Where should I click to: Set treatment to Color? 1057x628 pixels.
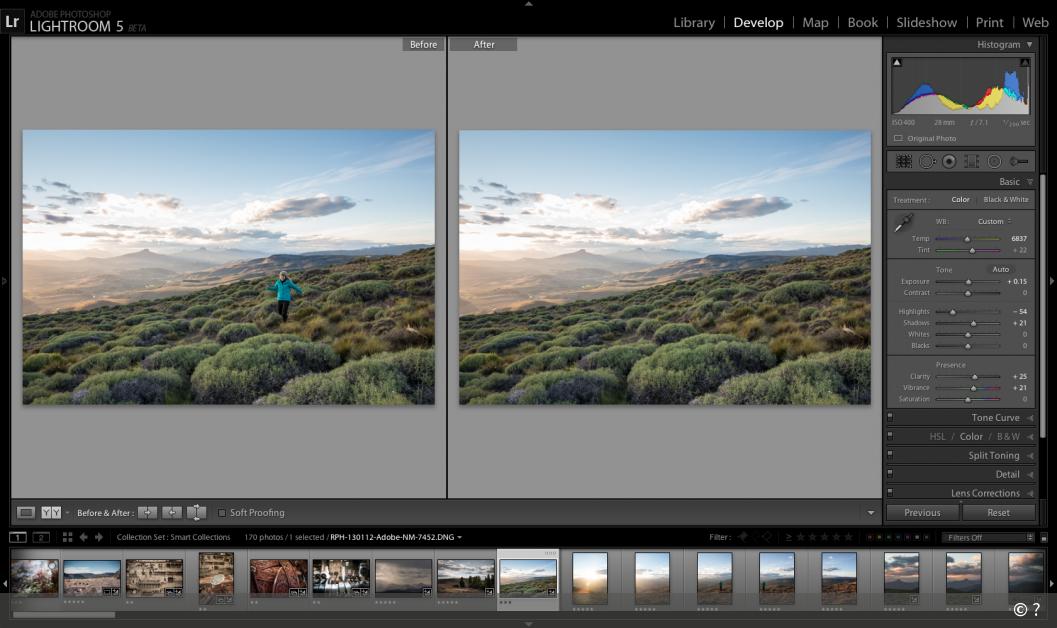pyautogui.click(x=961, y=199)
